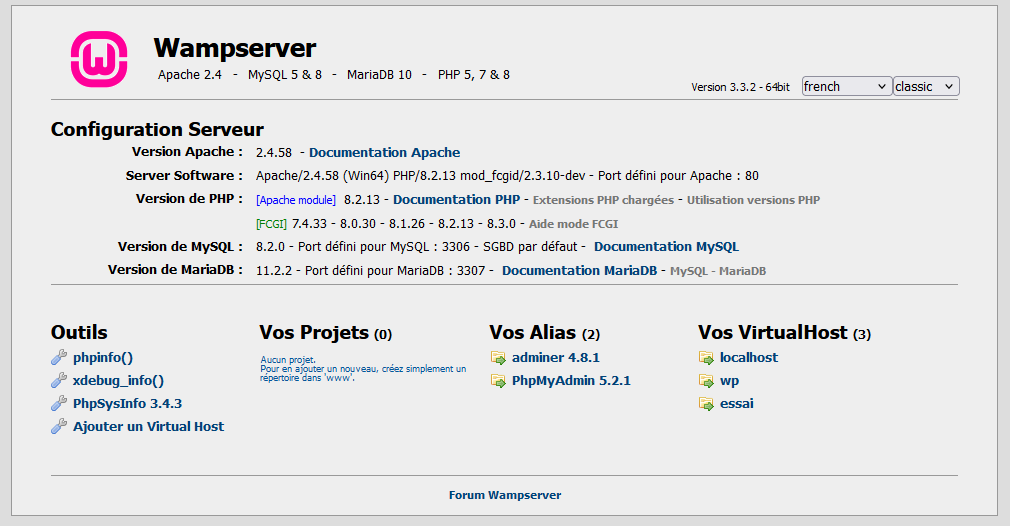Open the Documentation MariaDB link
The image size is (1010, 526).
click(x=579, y=270)
